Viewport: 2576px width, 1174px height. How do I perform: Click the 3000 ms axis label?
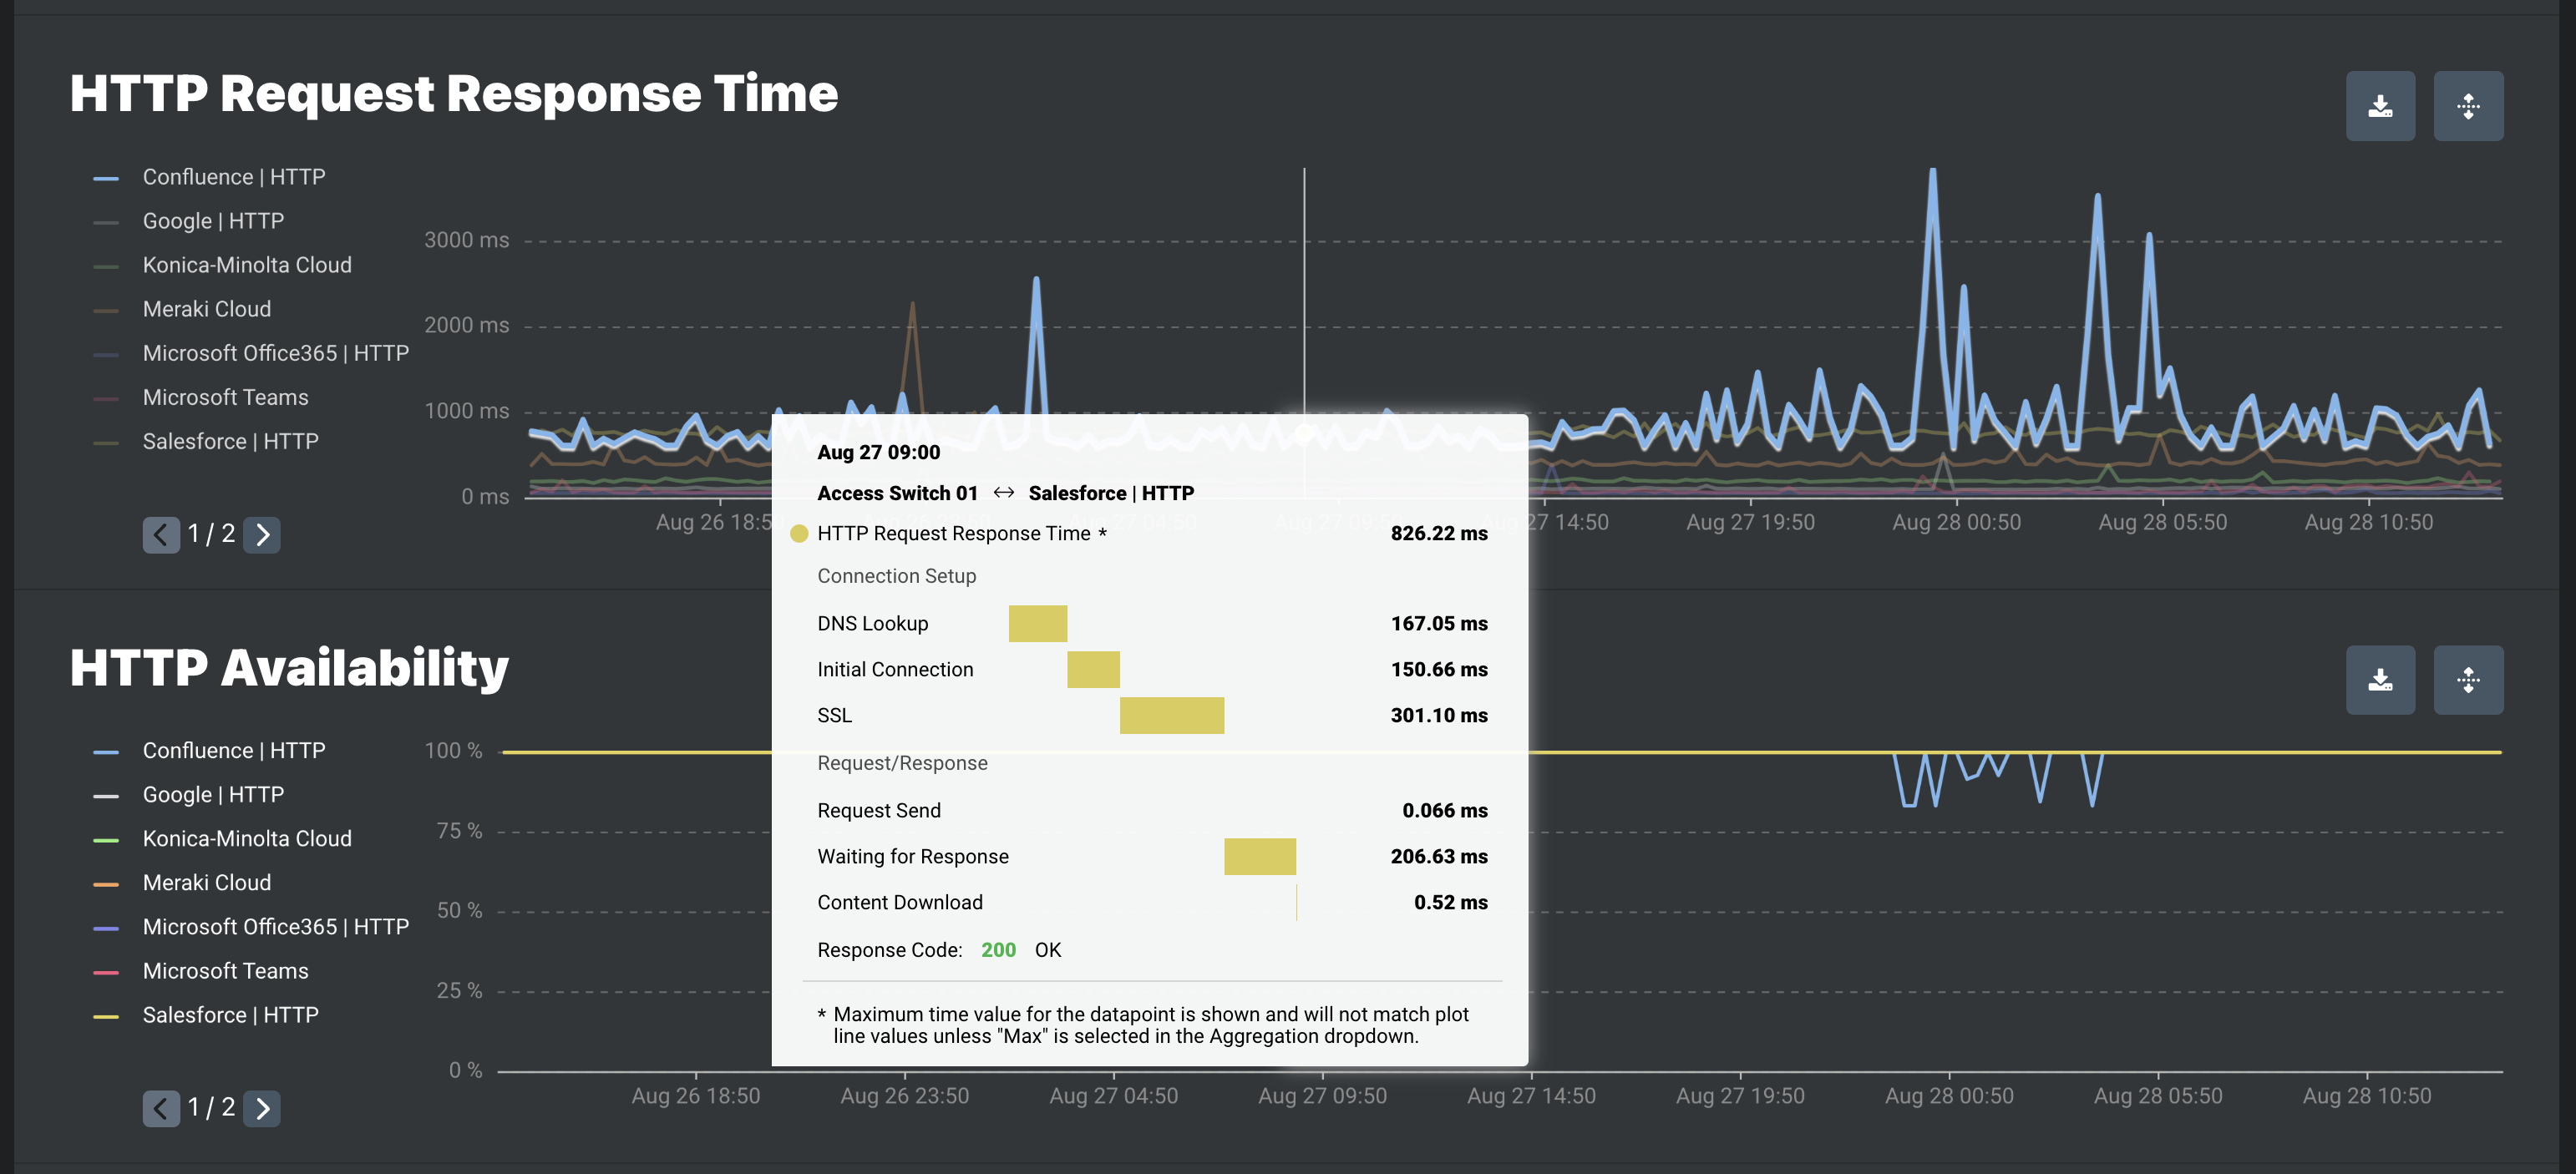pyautogui.click(x=466, y=240)
